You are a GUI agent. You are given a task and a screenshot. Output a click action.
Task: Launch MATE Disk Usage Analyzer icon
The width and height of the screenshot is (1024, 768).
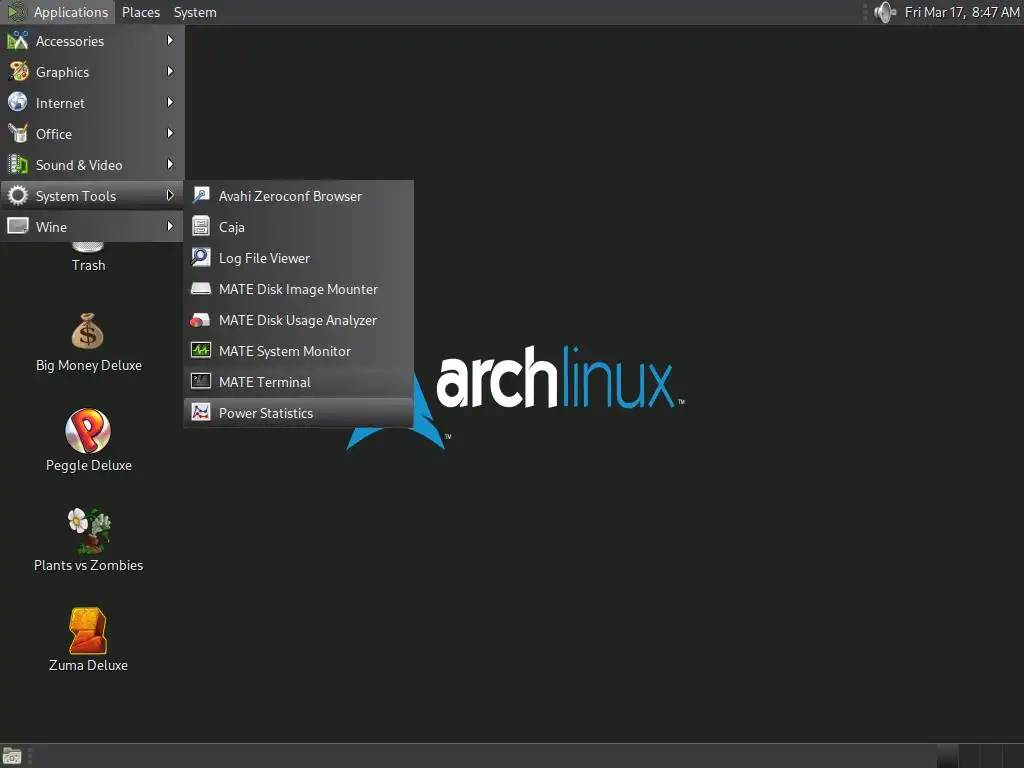[200, 320]
